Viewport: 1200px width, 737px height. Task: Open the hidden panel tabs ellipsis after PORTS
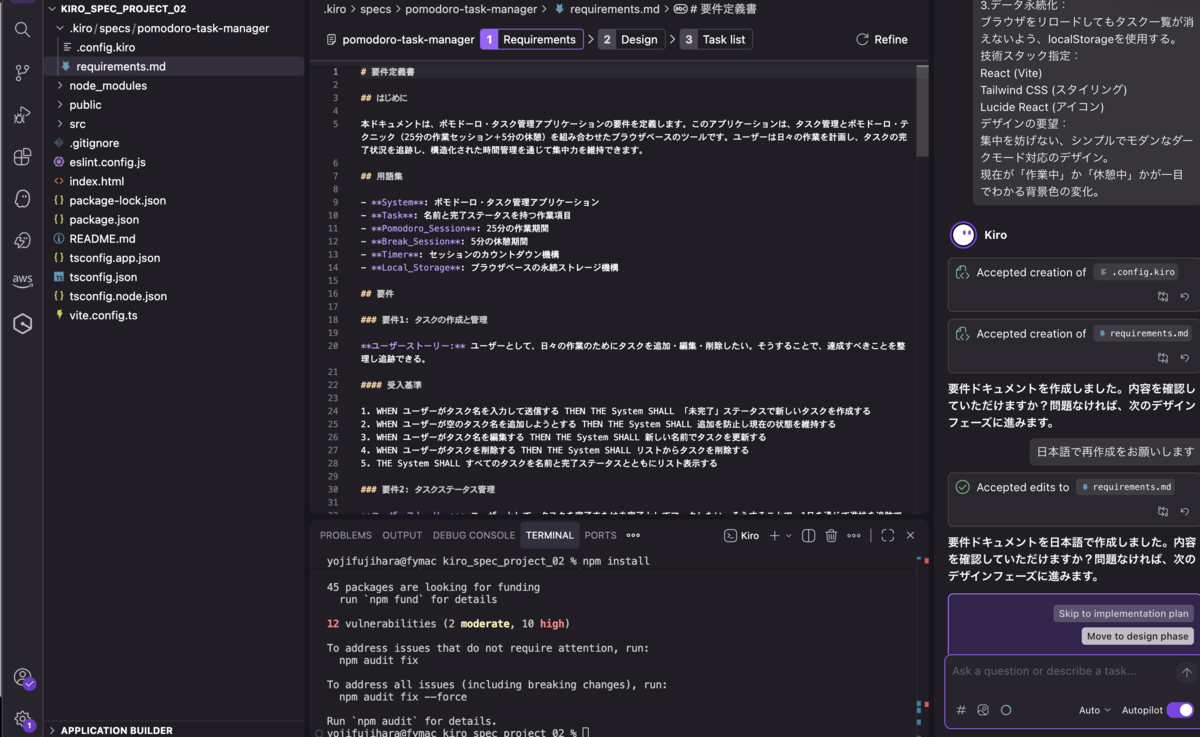[633, 536]
